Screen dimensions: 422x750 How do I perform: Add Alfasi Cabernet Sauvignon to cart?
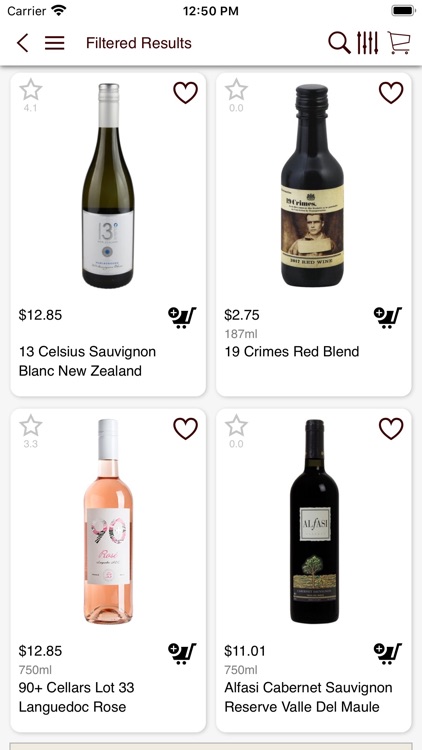click(x=388, y=653)
